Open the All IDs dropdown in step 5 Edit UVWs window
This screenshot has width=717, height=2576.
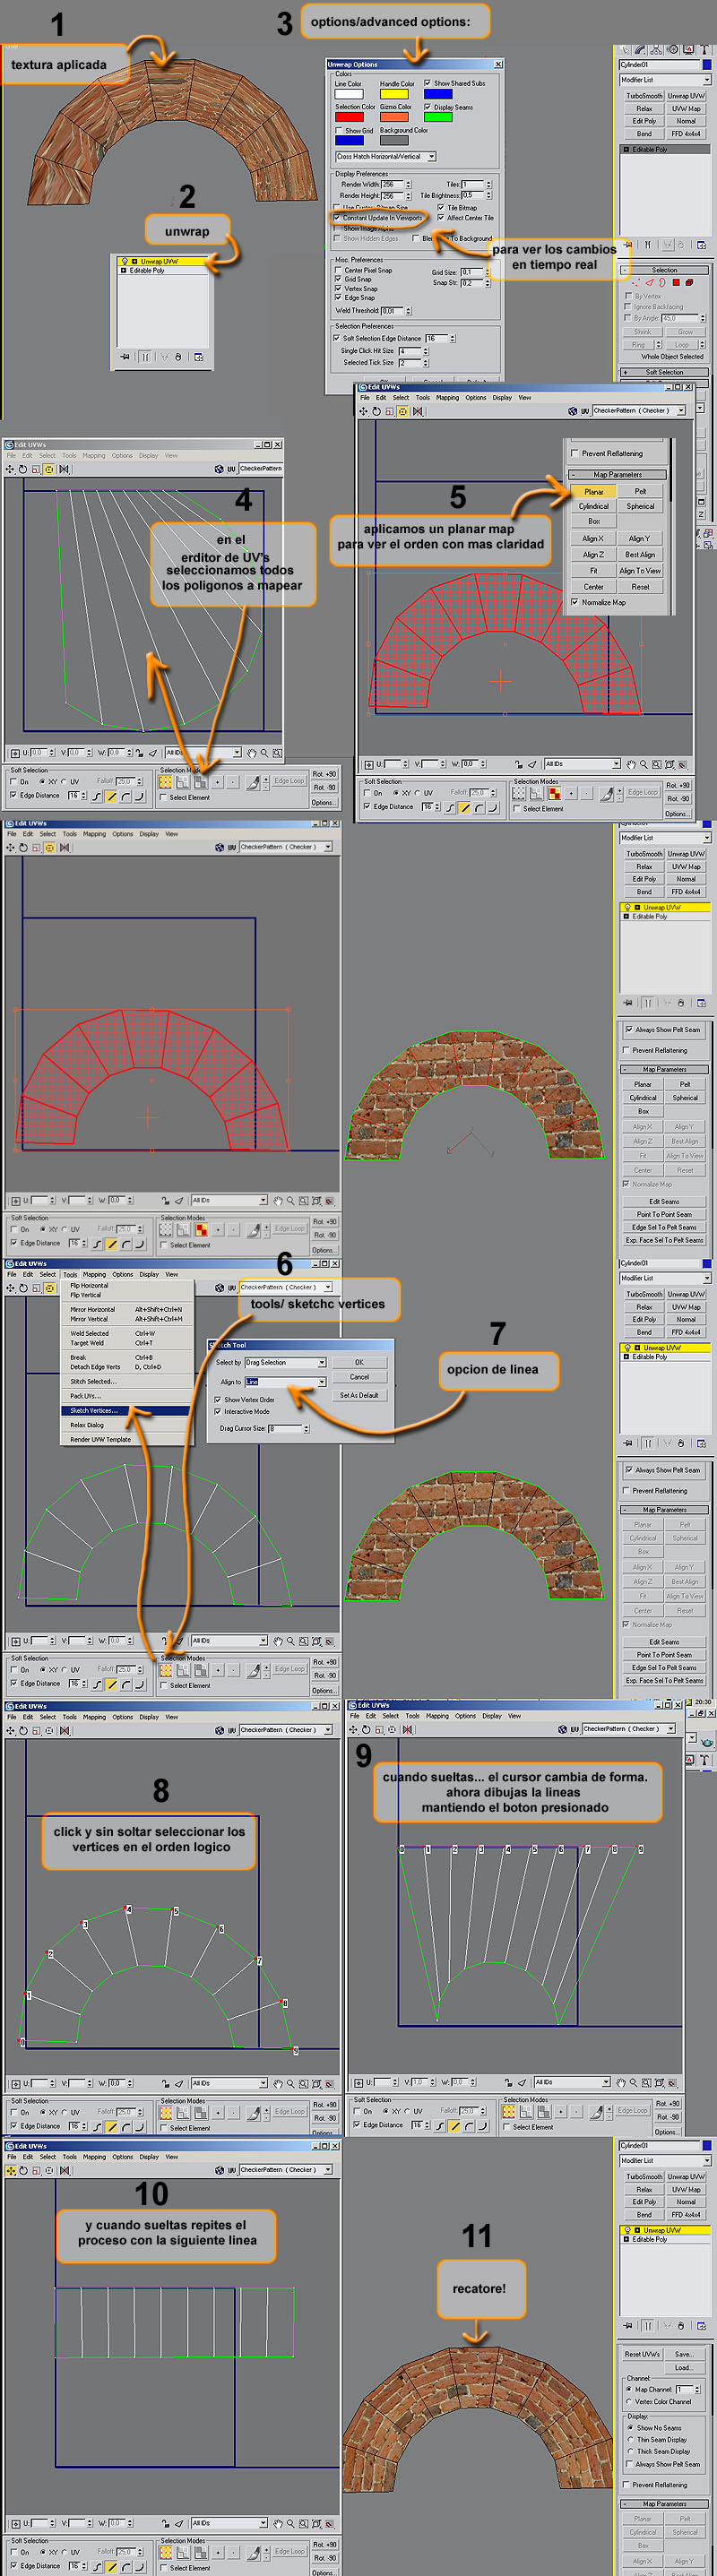tap(582, 764)
